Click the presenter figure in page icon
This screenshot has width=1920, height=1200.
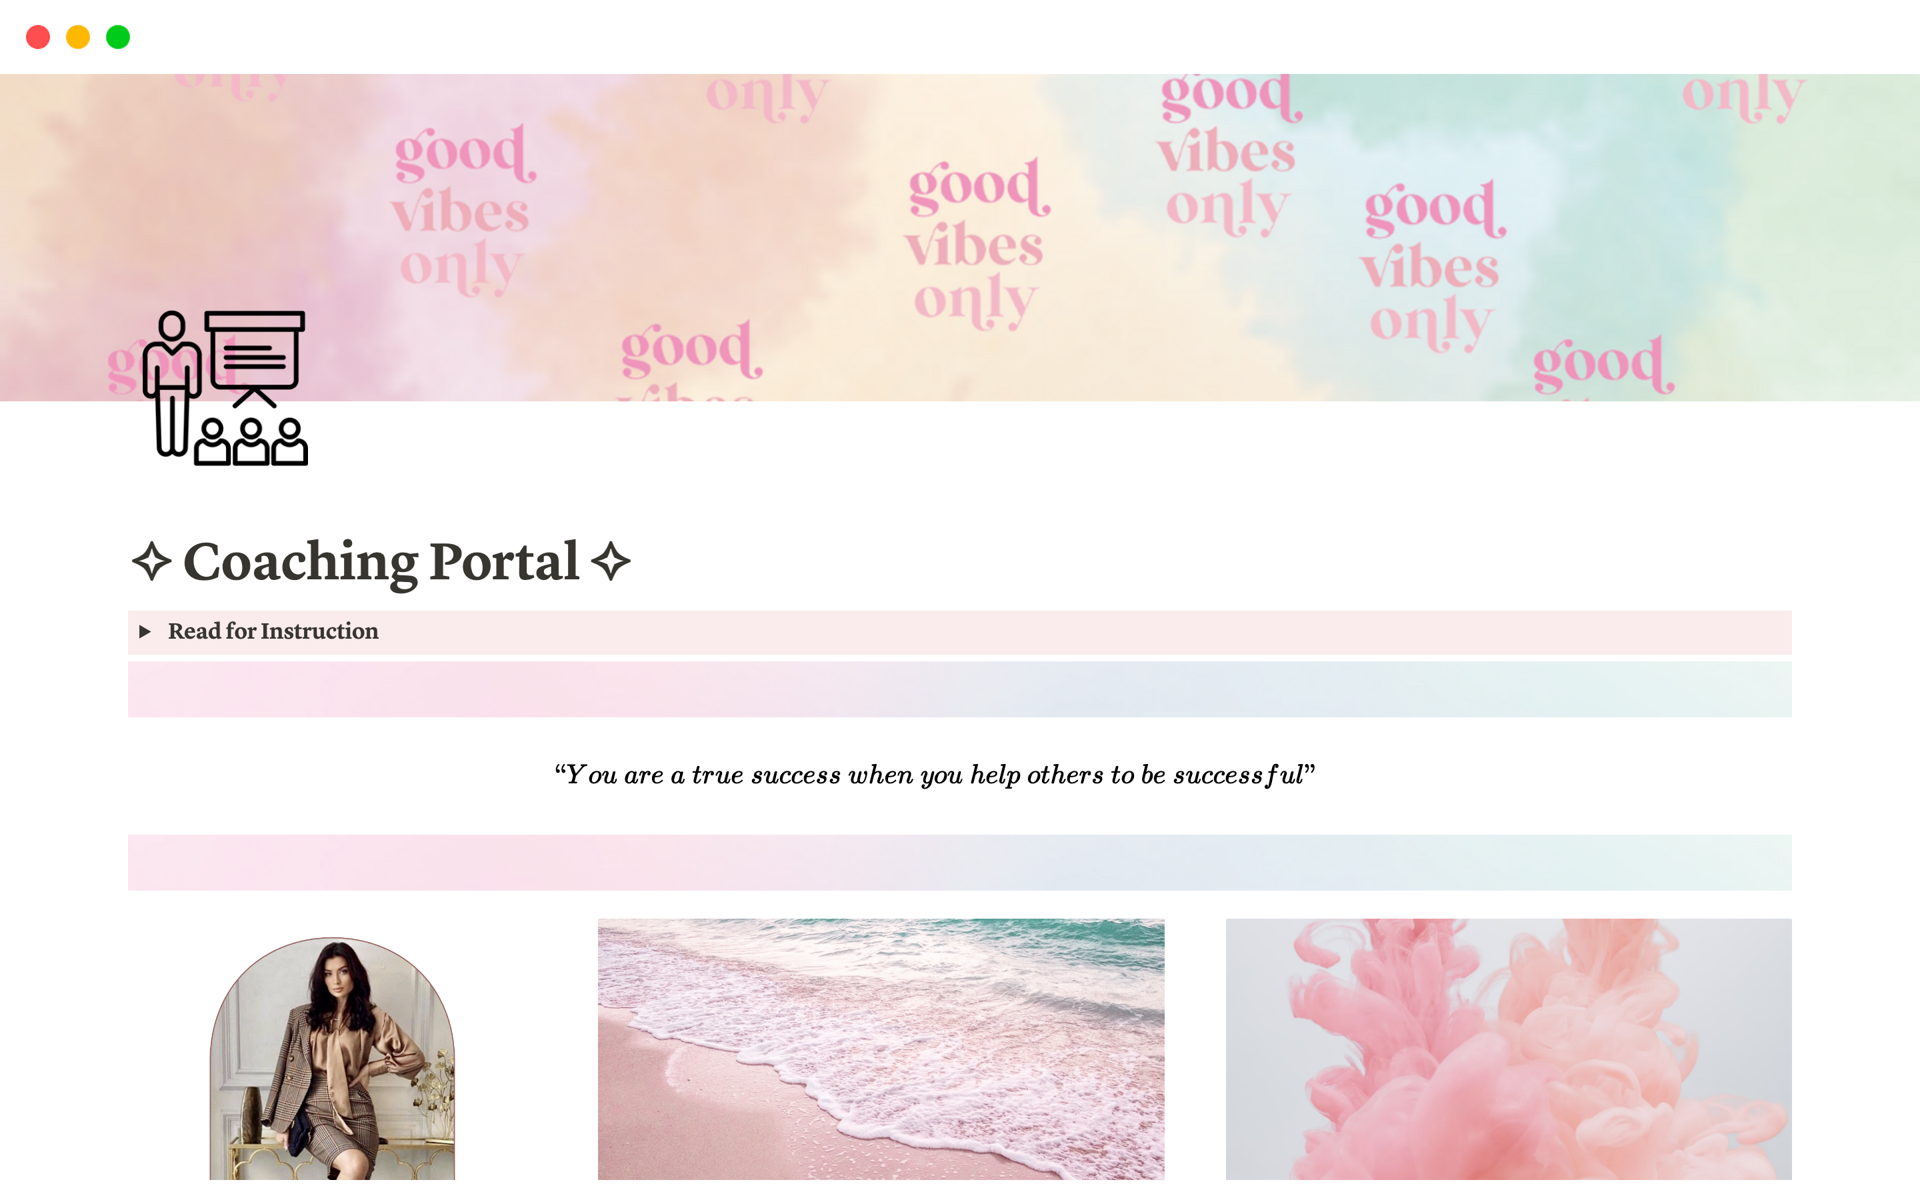(172, 383)
